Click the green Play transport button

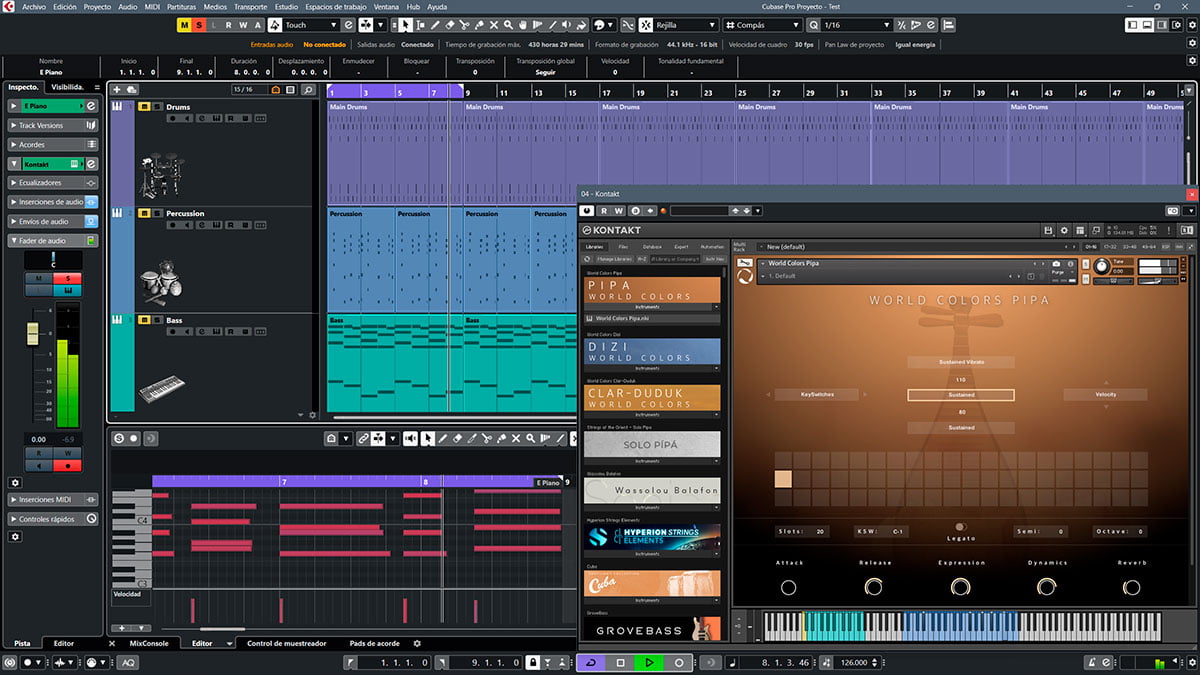point(649,662)
